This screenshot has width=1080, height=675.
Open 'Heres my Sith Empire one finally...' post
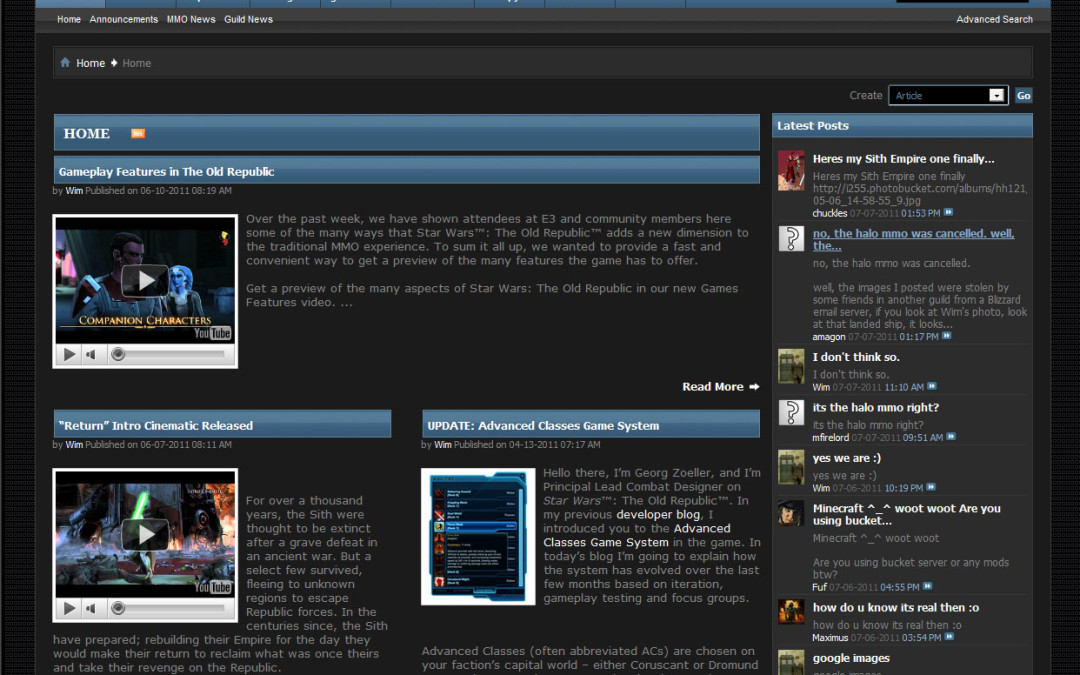pos(904,159)
